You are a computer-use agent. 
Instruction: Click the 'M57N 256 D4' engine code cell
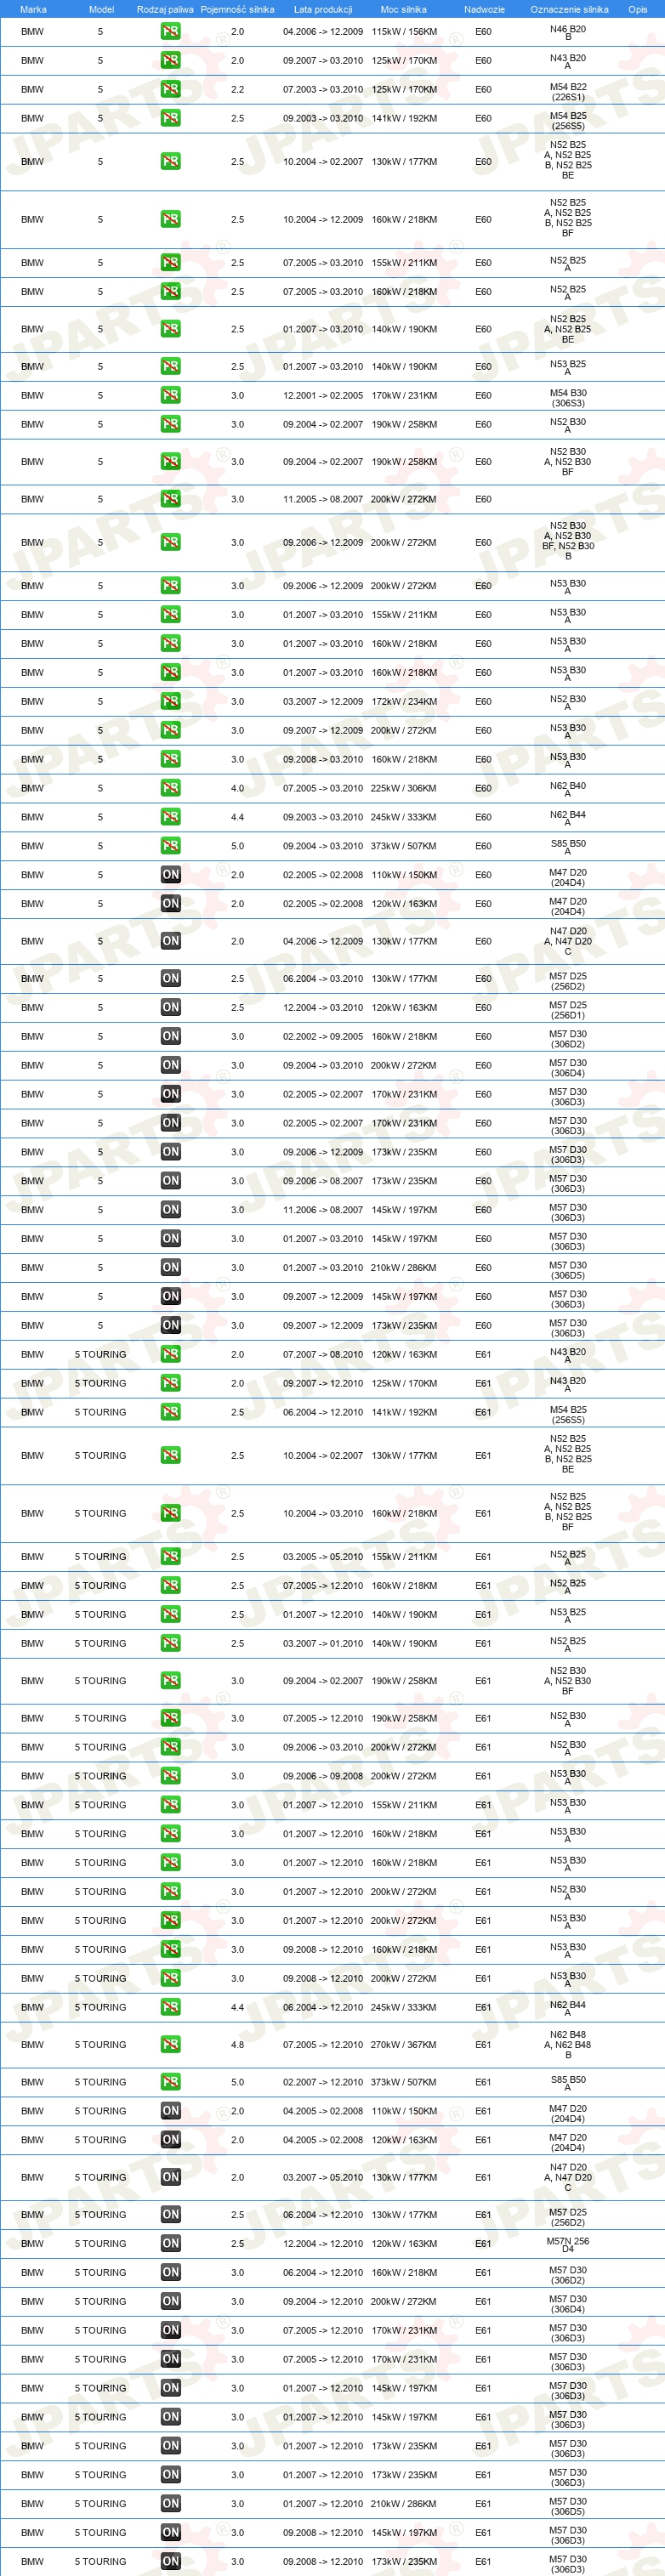pos(568,2245)
